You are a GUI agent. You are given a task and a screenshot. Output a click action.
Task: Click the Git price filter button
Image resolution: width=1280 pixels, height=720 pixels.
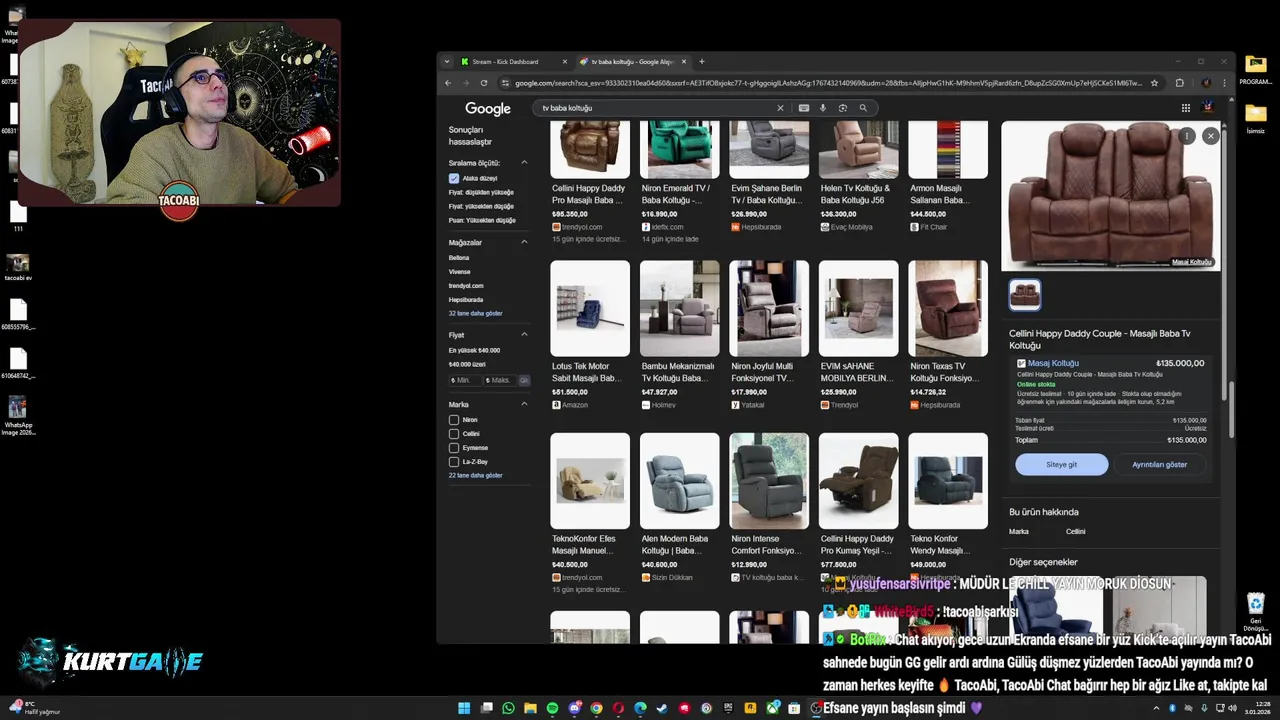tap(524, 380)
